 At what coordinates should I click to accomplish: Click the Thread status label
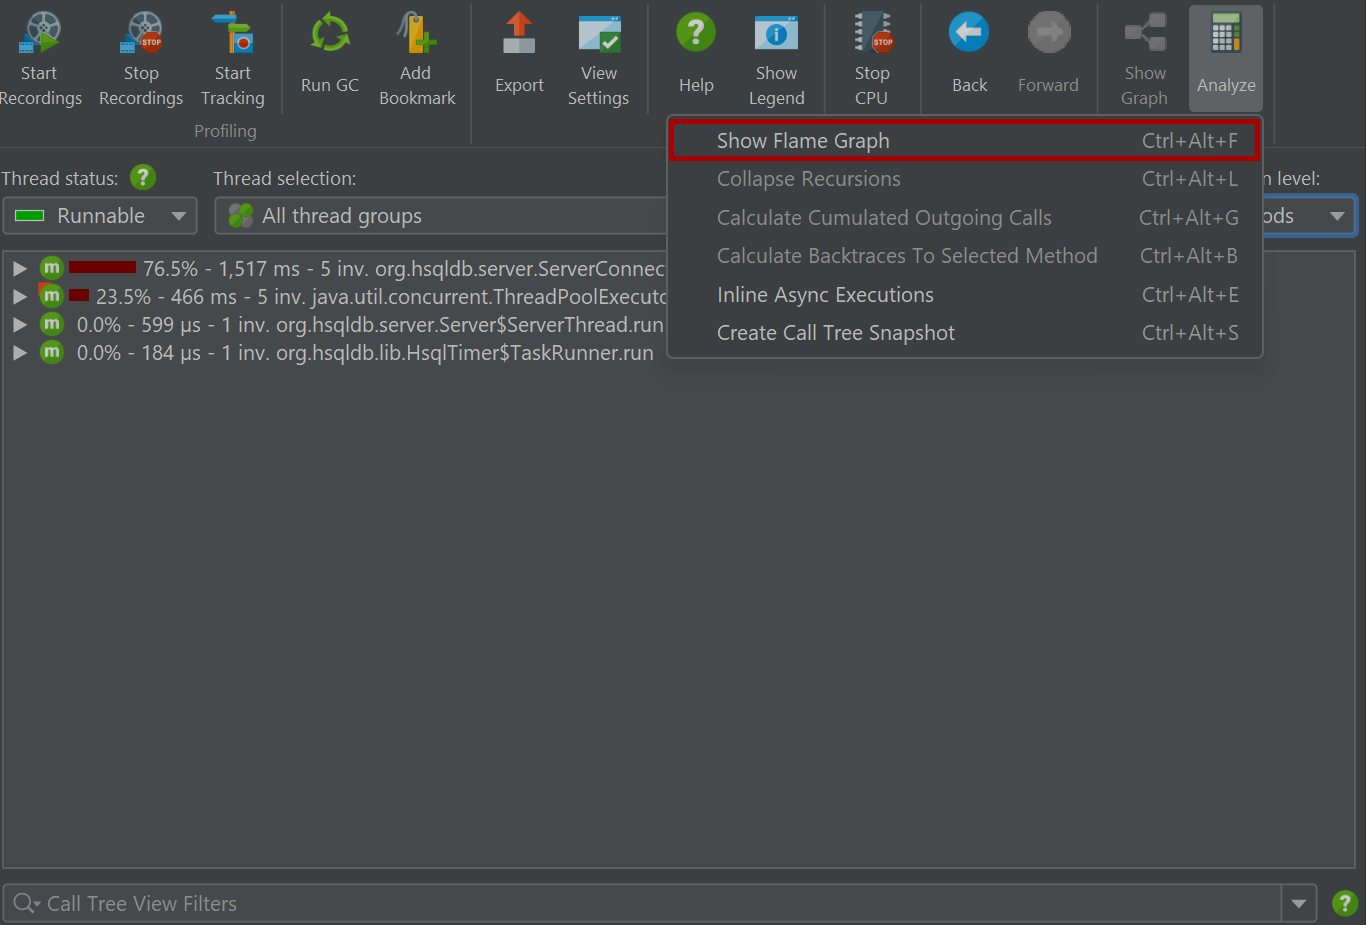click(59, 179)
